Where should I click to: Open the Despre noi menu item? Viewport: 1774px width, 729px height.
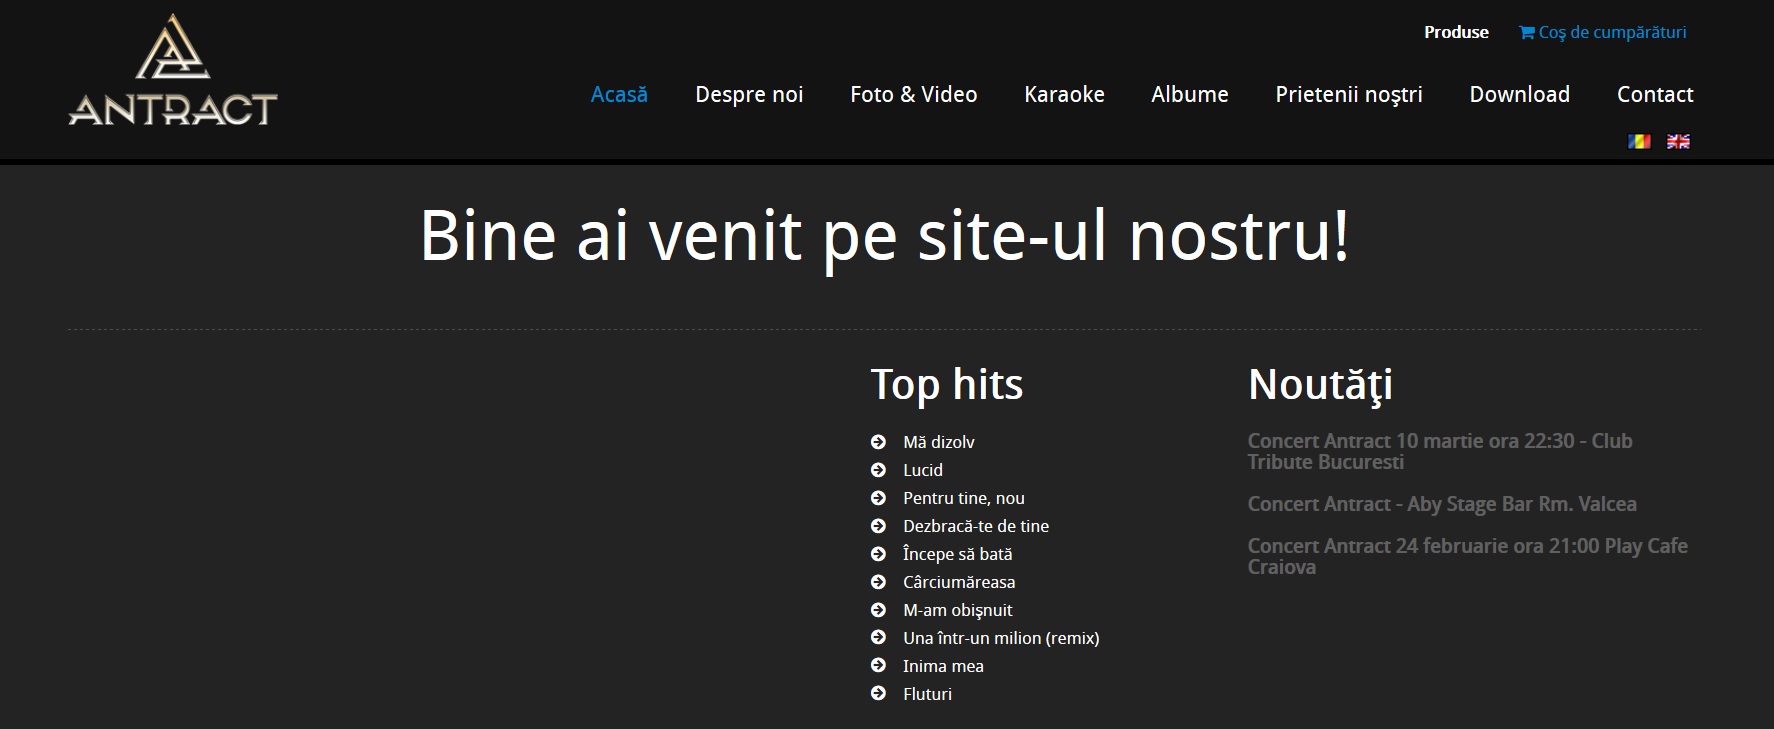749,95
